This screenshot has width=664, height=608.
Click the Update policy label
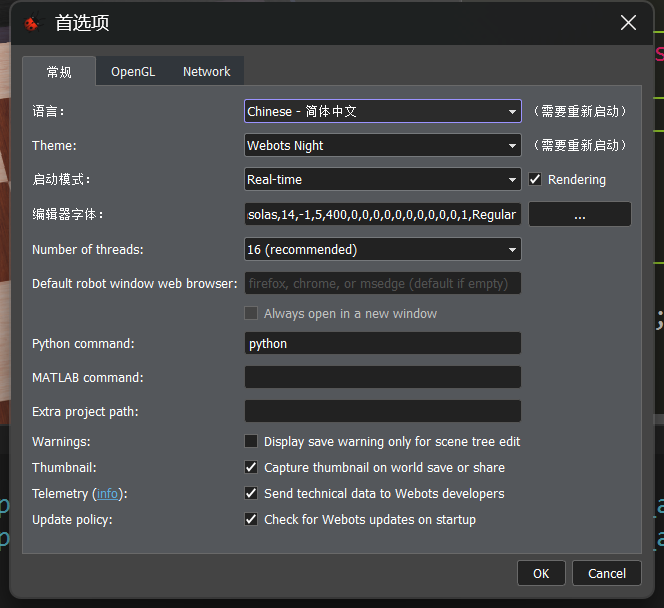click(72, 520)
